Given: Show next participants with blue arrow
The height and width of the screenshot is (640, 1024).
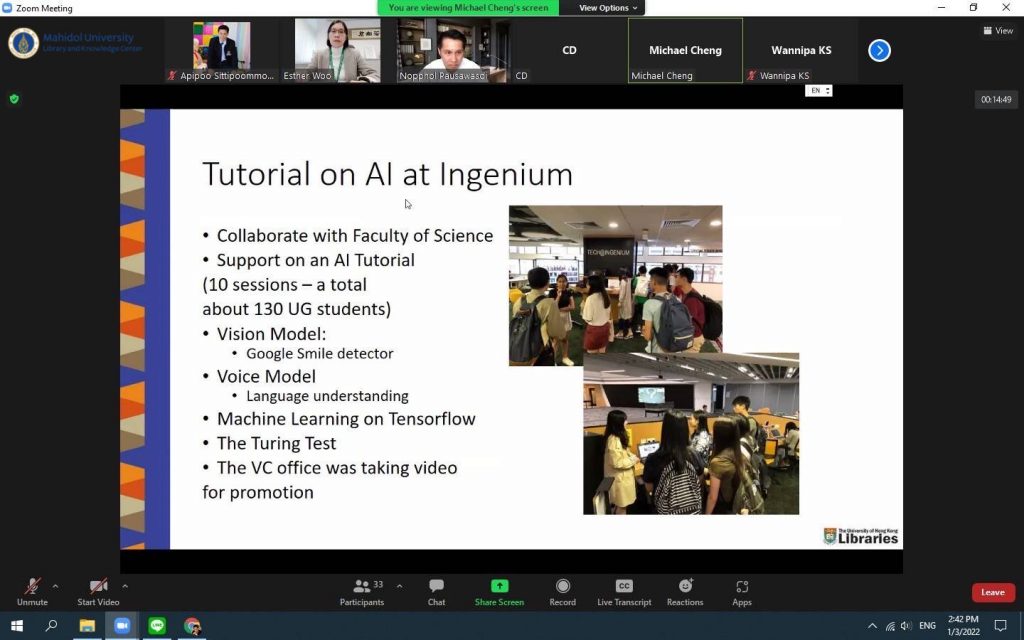Looking at the screenshot, I should (879, 50).
